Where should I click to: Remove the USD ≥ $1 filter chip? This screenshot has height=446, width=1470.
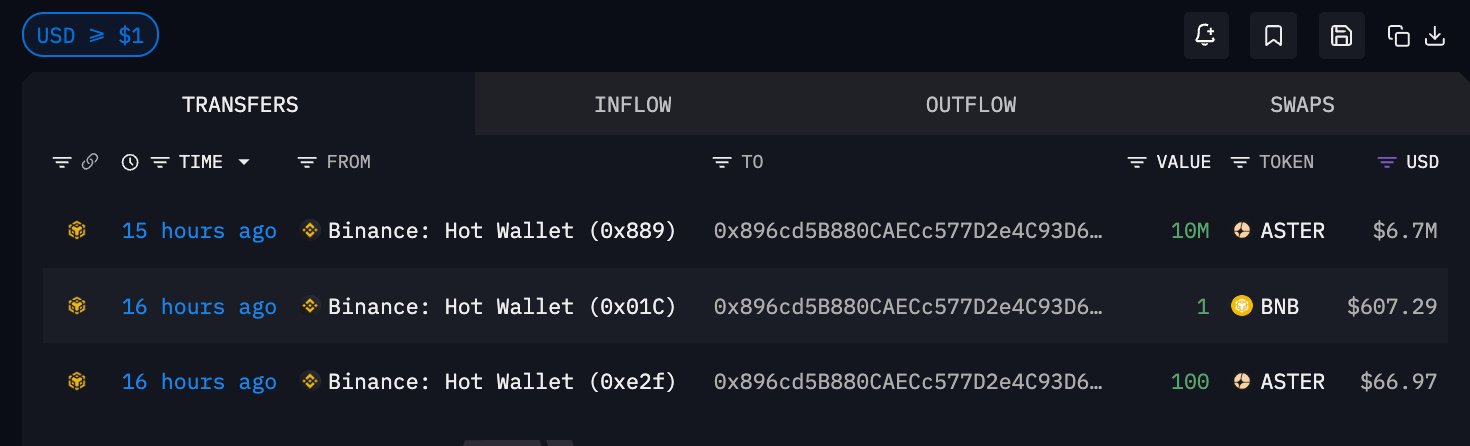pyautogui.click(x=91, y=36)
